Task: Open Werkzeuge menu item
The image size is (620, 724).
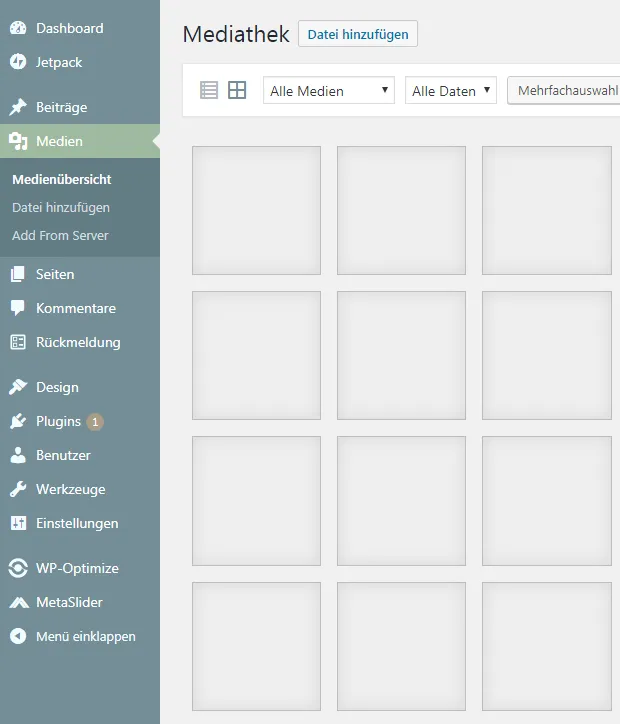Action: (x=80, y=489)
